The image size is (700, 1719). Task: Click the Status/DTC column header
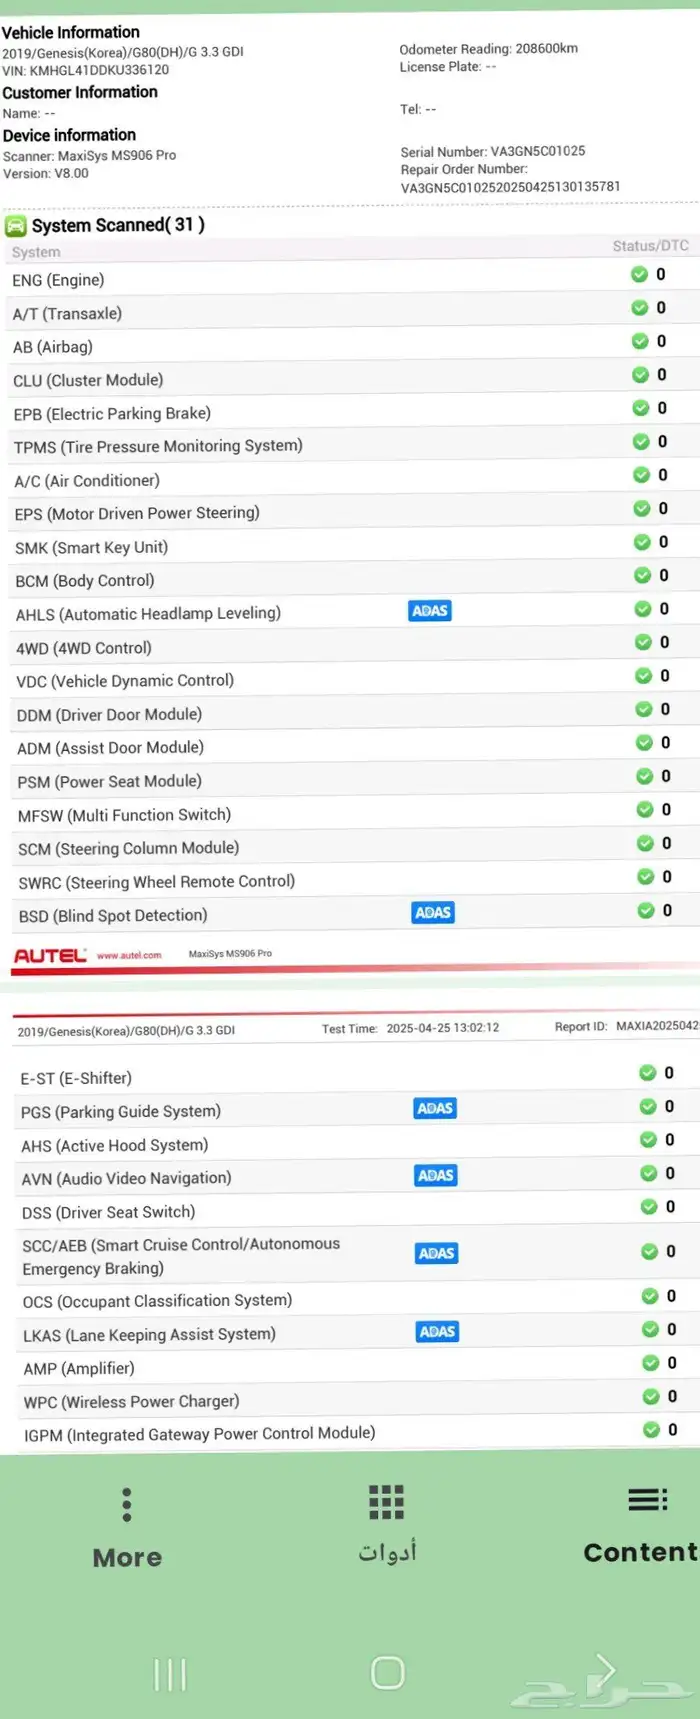(651, 245)
